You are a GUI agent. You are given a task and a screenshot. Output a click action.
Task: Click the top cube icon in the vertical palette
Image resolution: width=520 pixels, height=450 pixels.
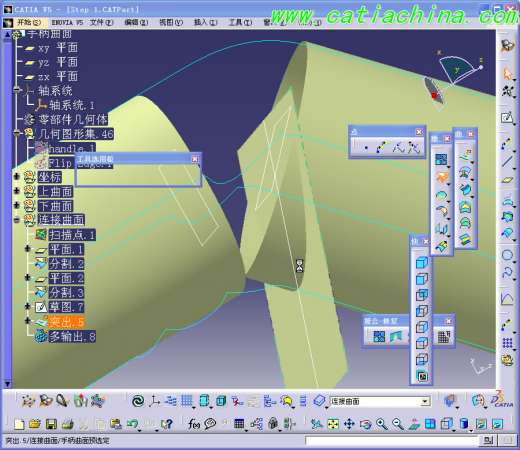tap(422, 263)
